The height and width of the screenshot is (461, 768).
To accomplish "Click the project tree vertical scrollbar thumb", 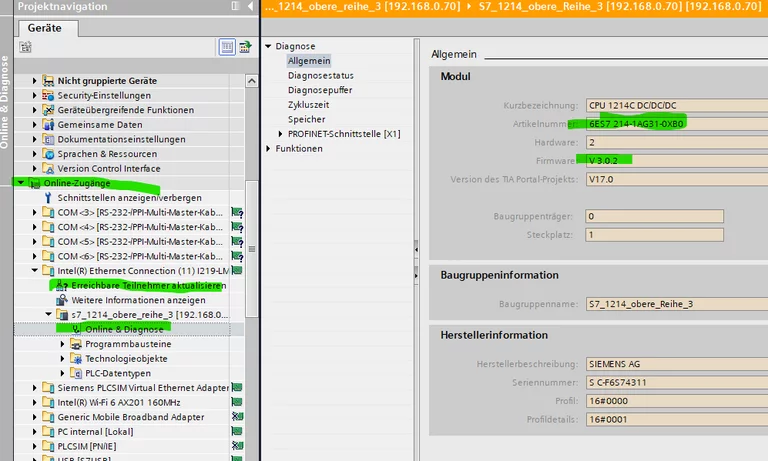I will pyautogui.click(x=252, y=249).
